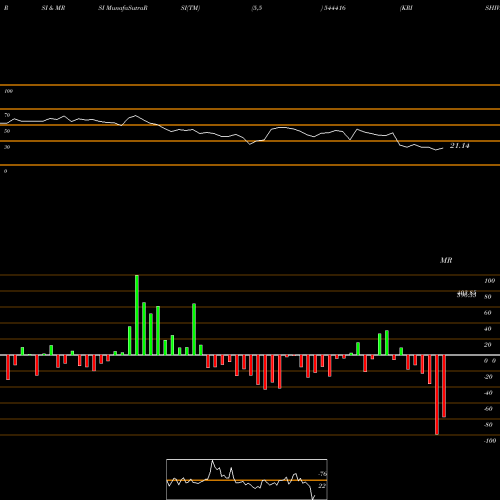Click the RSI value label 21.14
500x500 pixels.
click(460, 146)
